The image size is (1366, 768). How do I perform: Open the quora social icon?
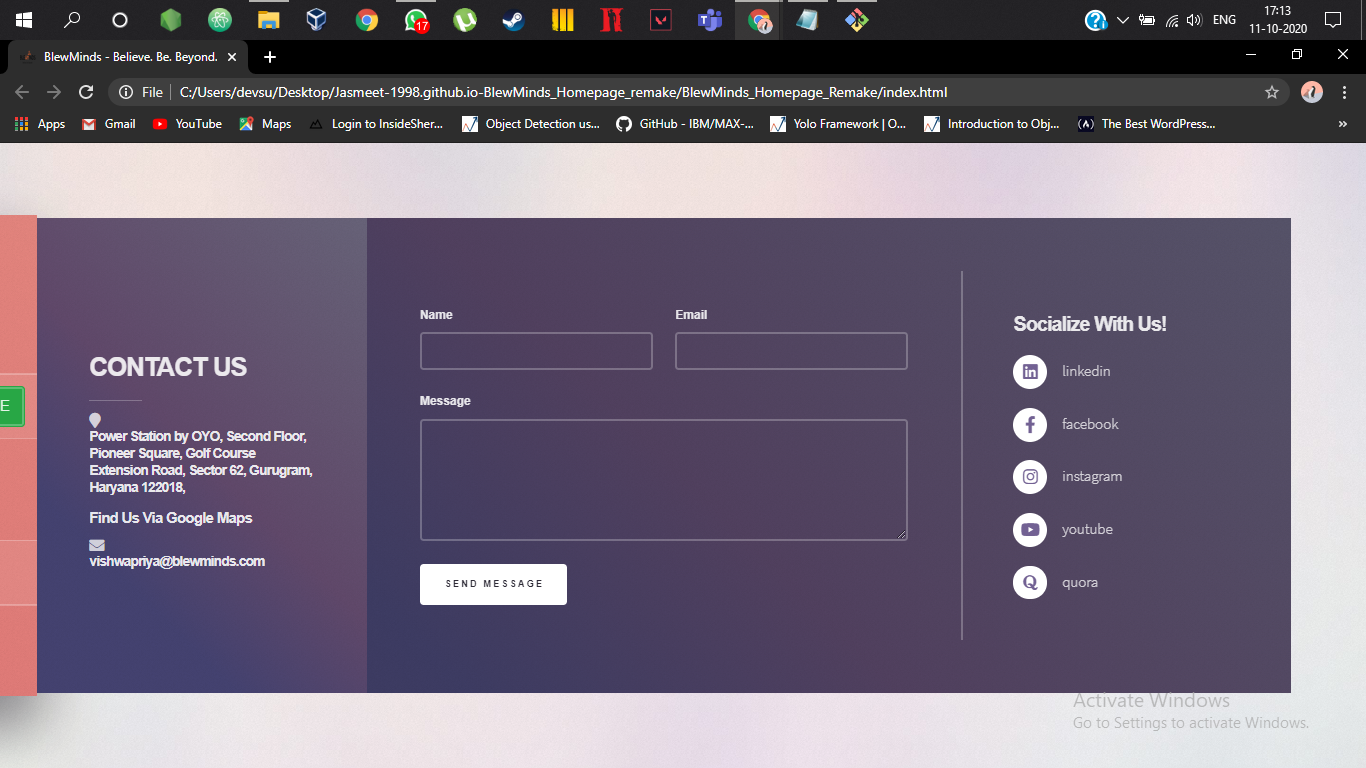click(x=1029, y=582)
